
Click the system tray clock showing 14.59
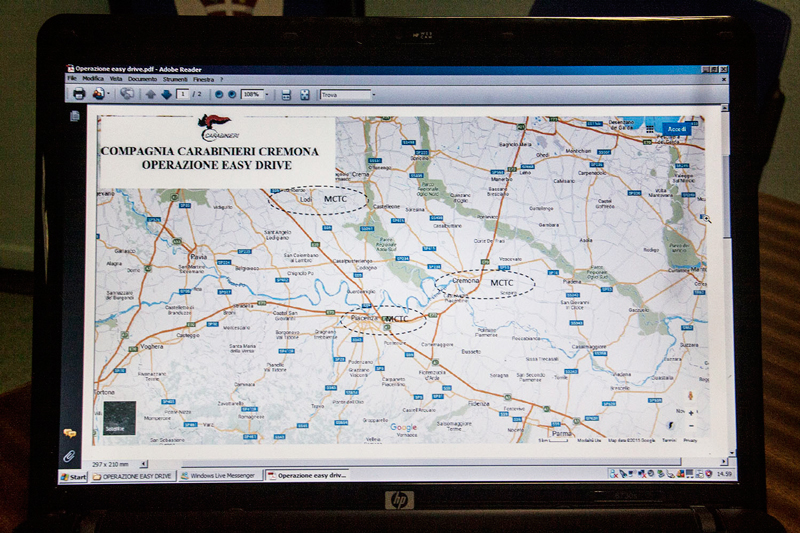724,474
